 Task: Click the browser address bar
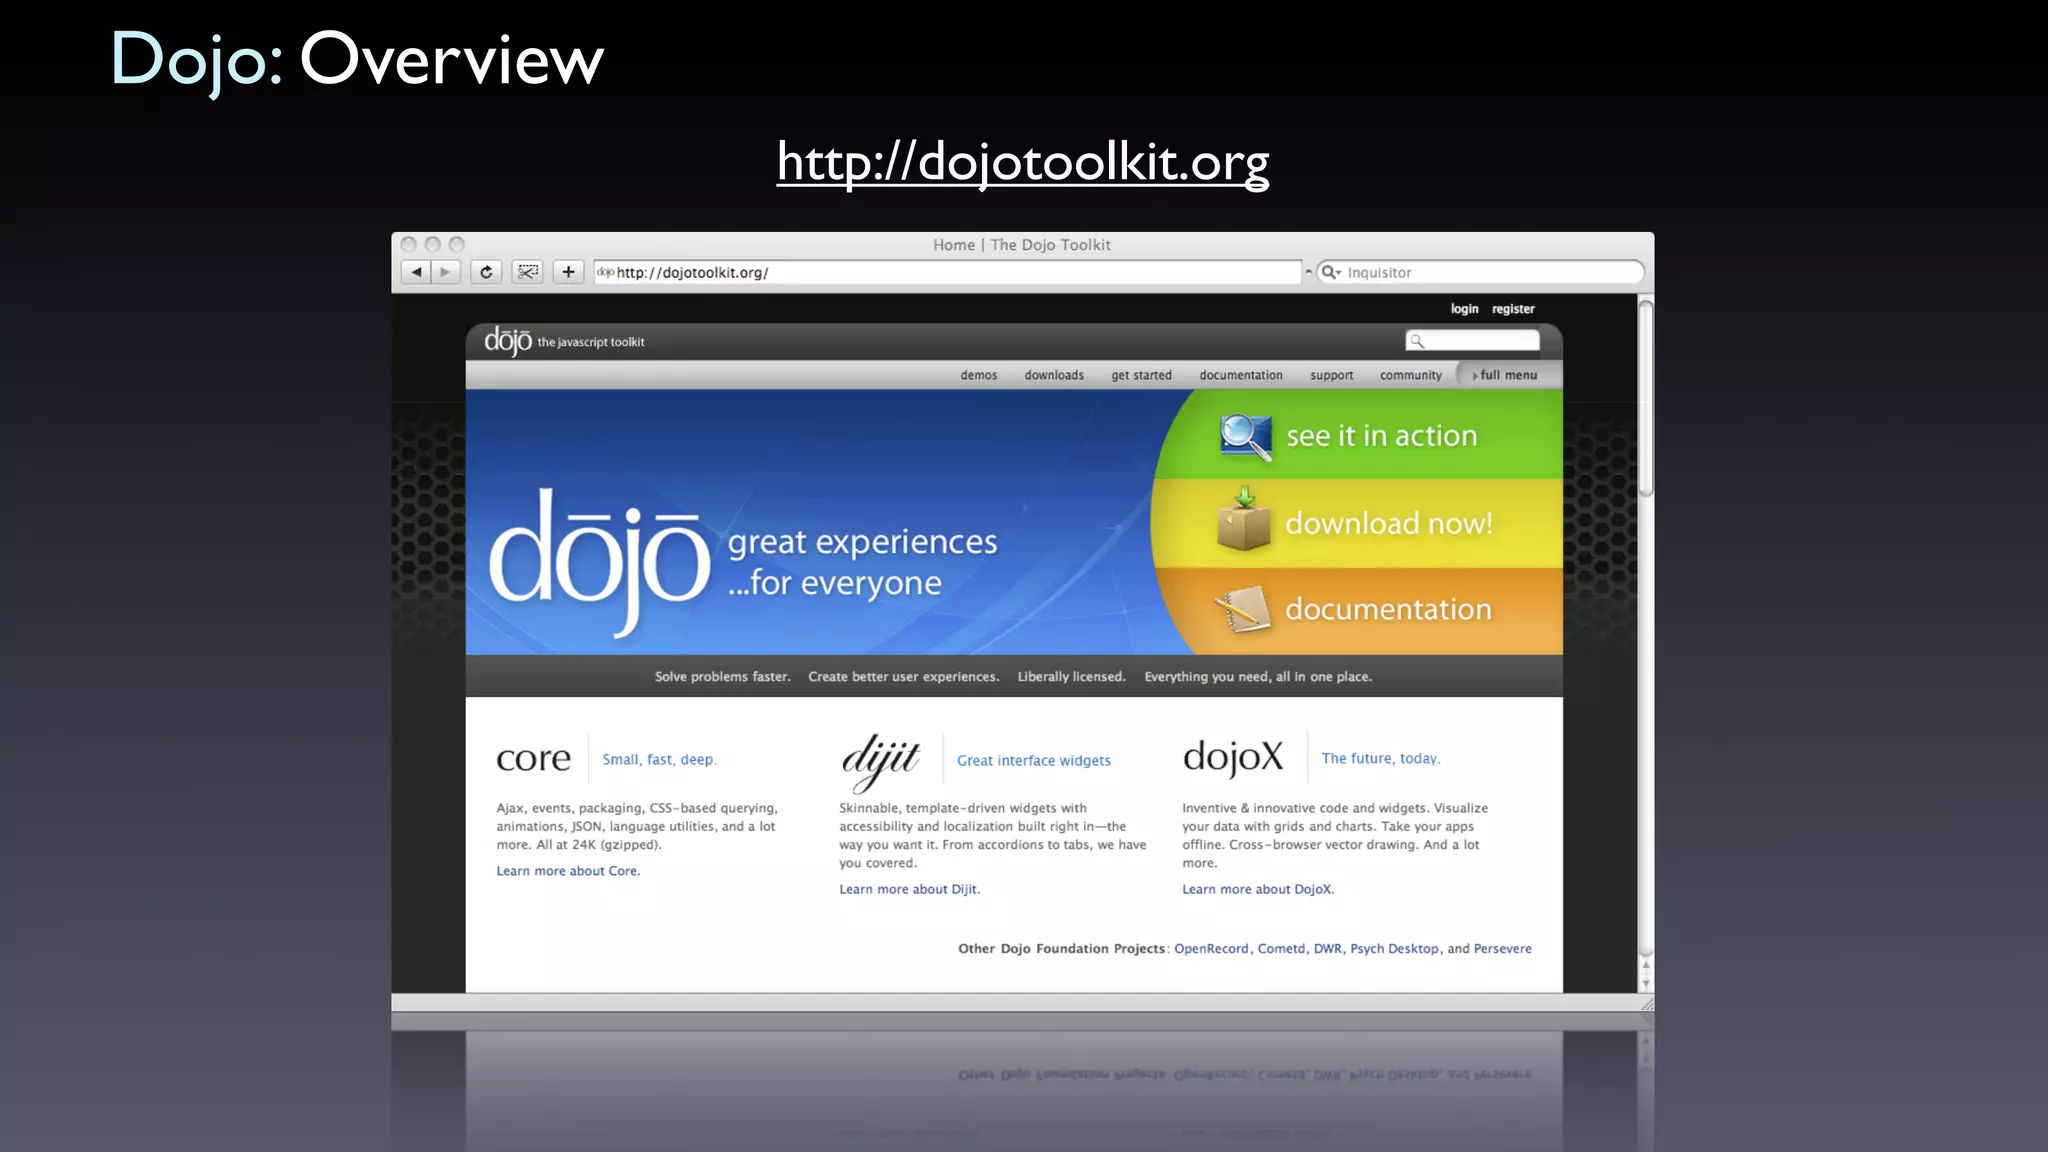tap(947, 272)
